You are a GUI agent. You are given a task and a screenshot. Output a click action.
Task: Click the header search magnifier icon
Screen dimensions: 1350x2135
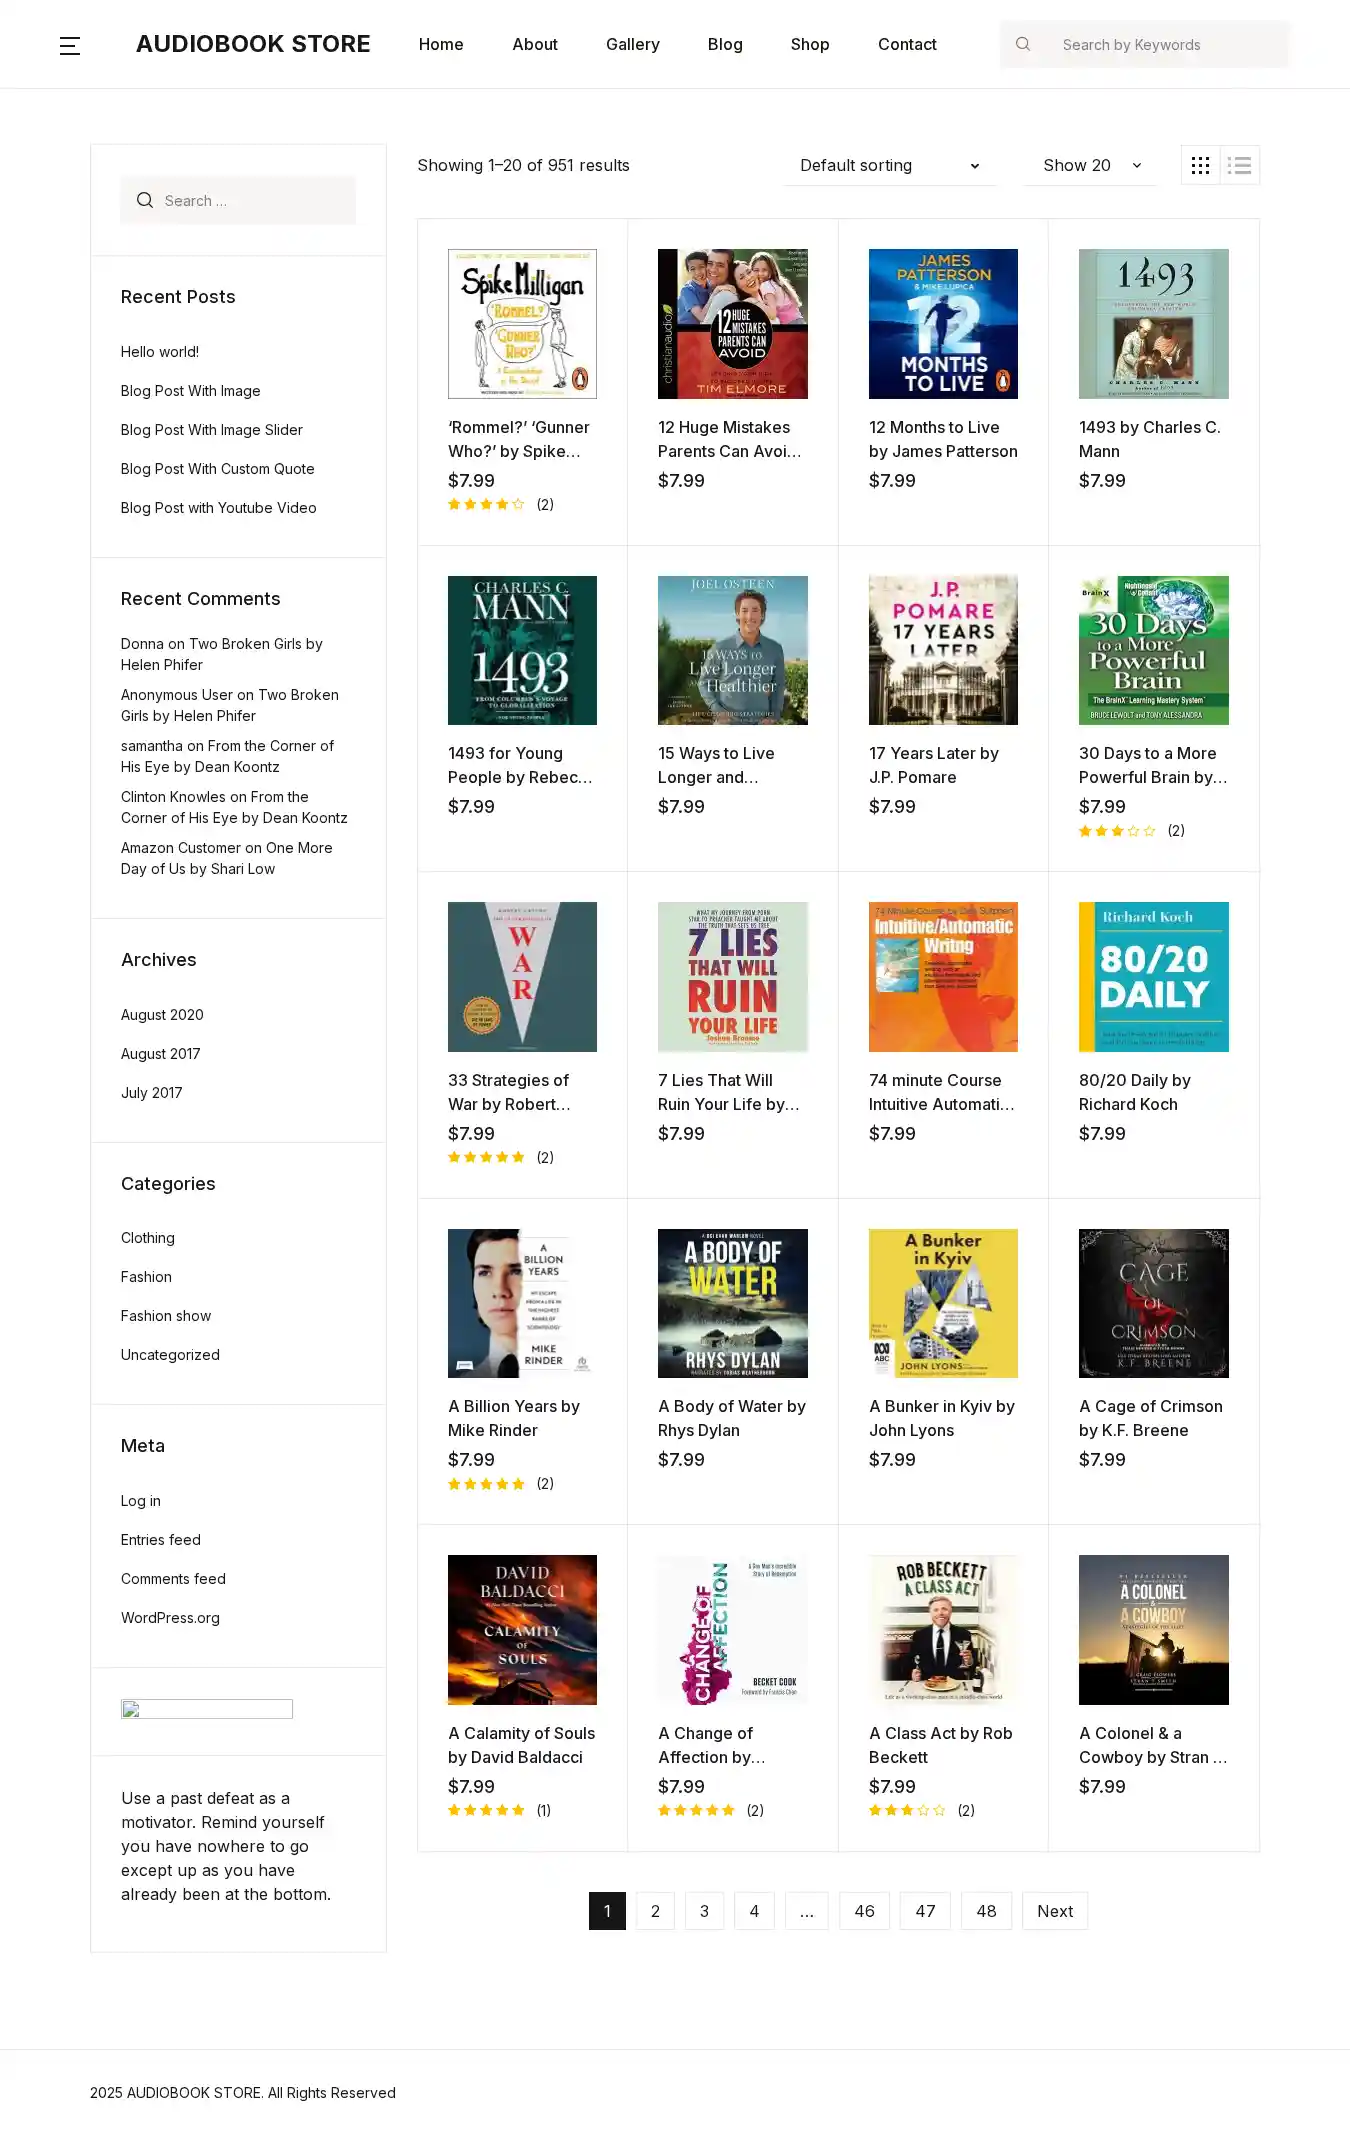click(1022, 44)
